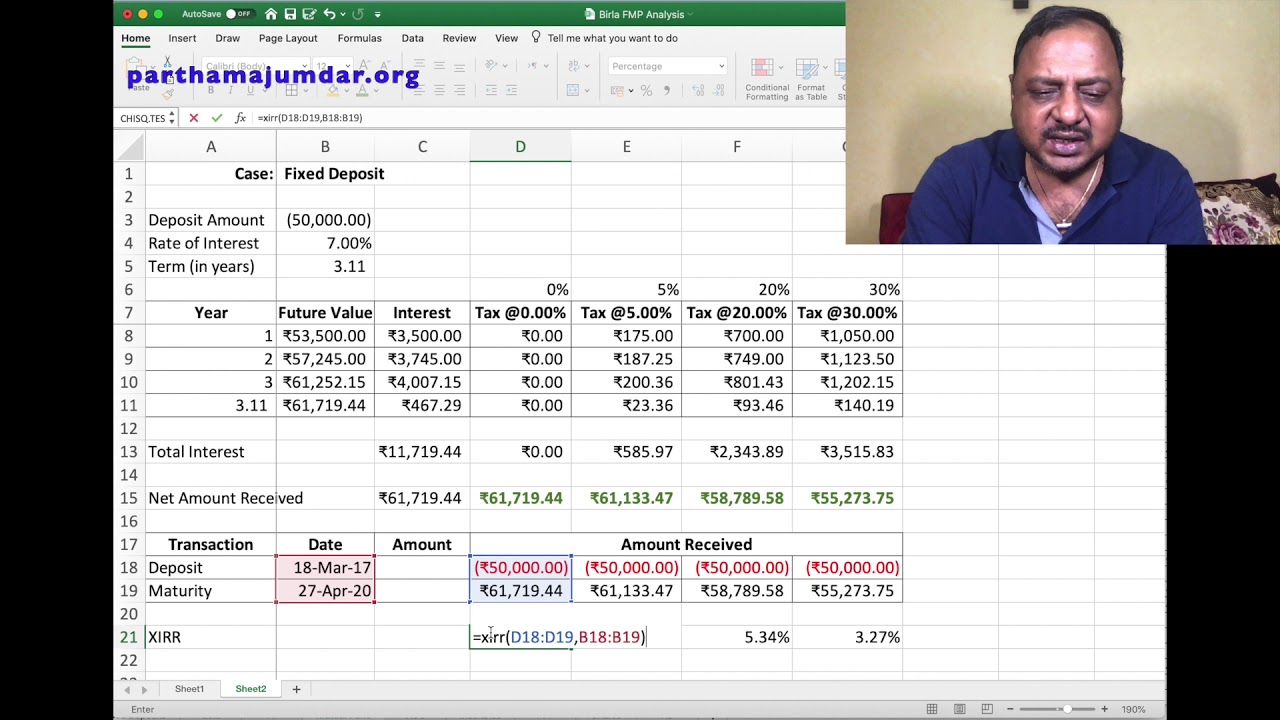Image resolution: width=1280 pixels, height=720 pixels.
Task: Click the zoom slider in status bar
Action: tap(1058, 709)
